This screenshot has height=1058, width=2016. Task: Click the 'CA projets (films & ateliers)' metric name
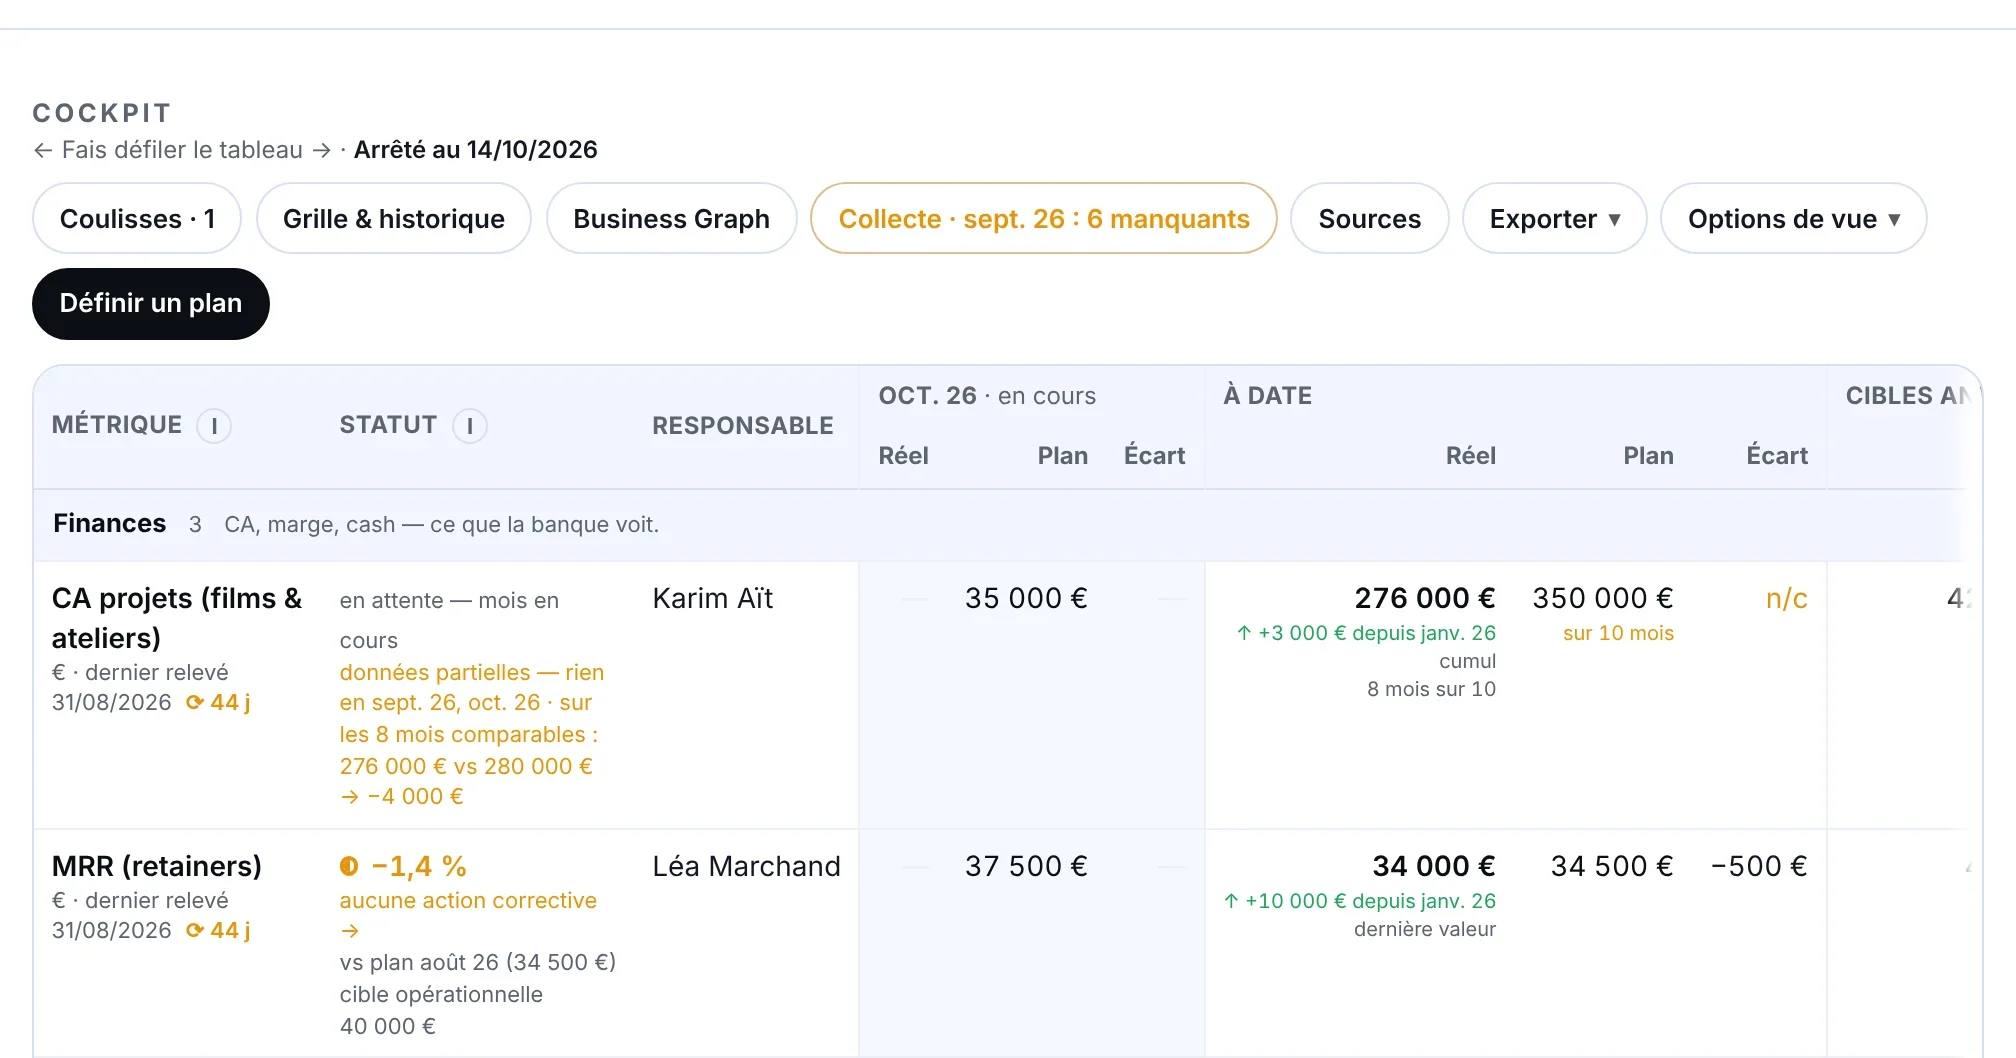tap(177, 618)
